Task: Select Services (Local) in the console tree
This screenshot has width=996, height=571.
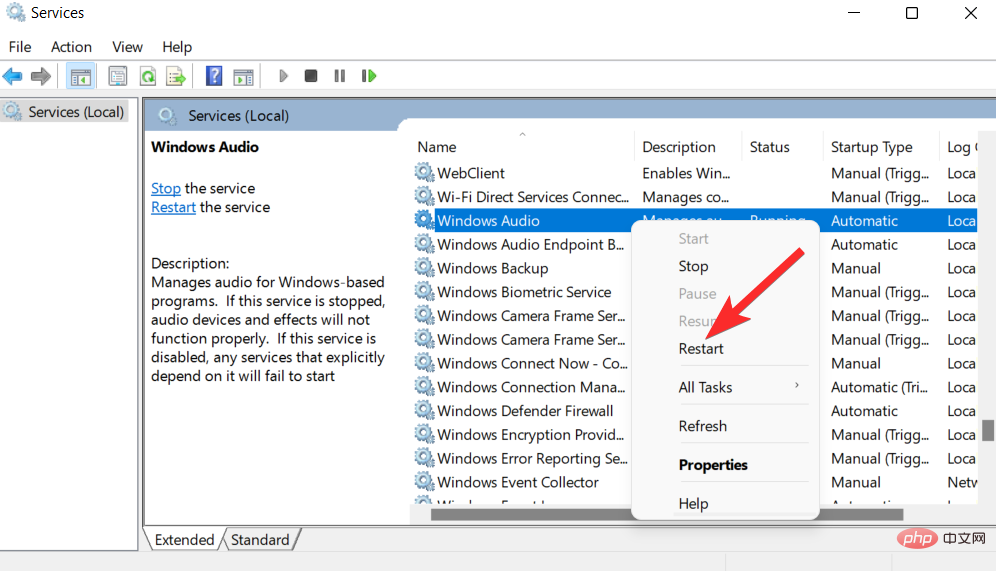Action: point(75,112)
